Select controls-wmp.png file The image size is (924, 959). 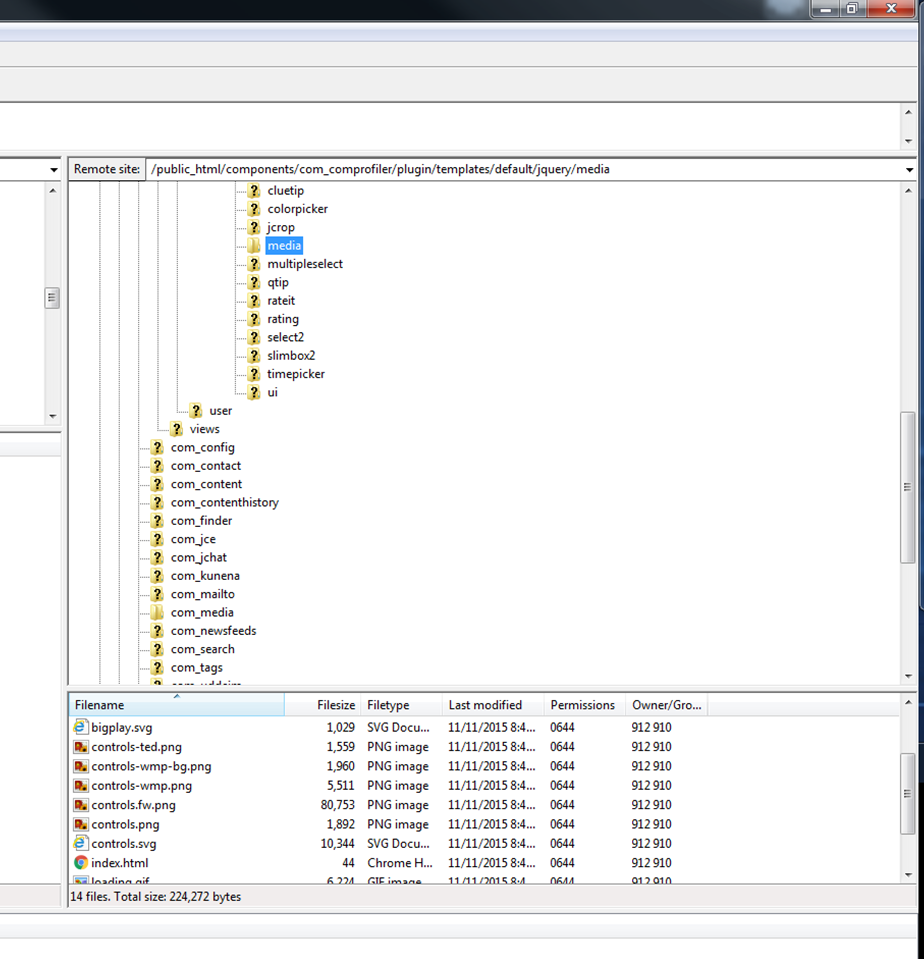141,786
